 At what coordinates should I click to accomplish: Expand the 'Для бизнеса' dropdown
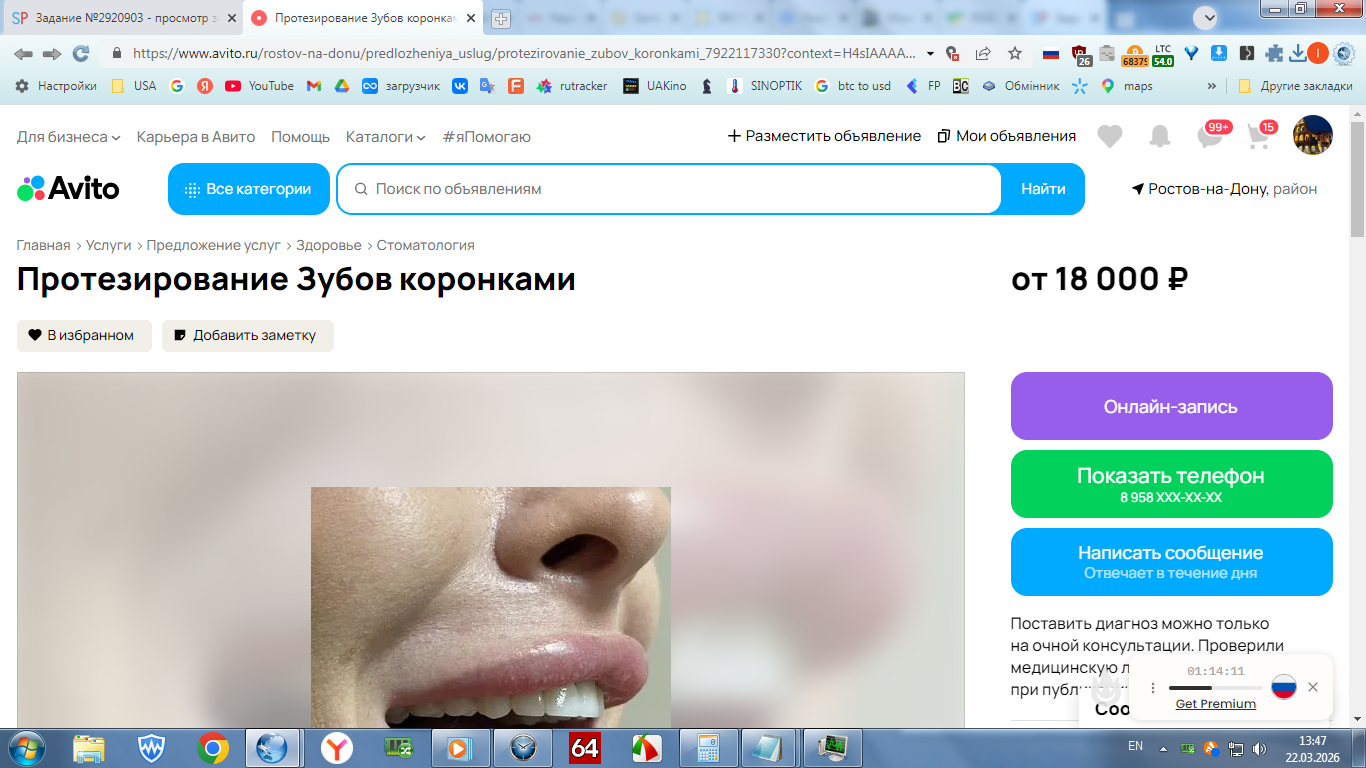[x=69, y=136]
